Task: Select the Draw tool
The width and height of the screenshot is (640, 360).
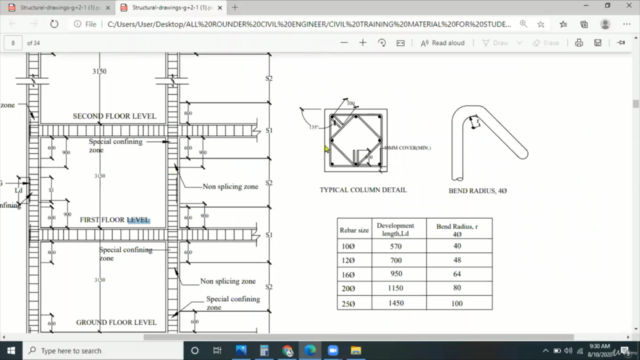Action: coord(495,43)
